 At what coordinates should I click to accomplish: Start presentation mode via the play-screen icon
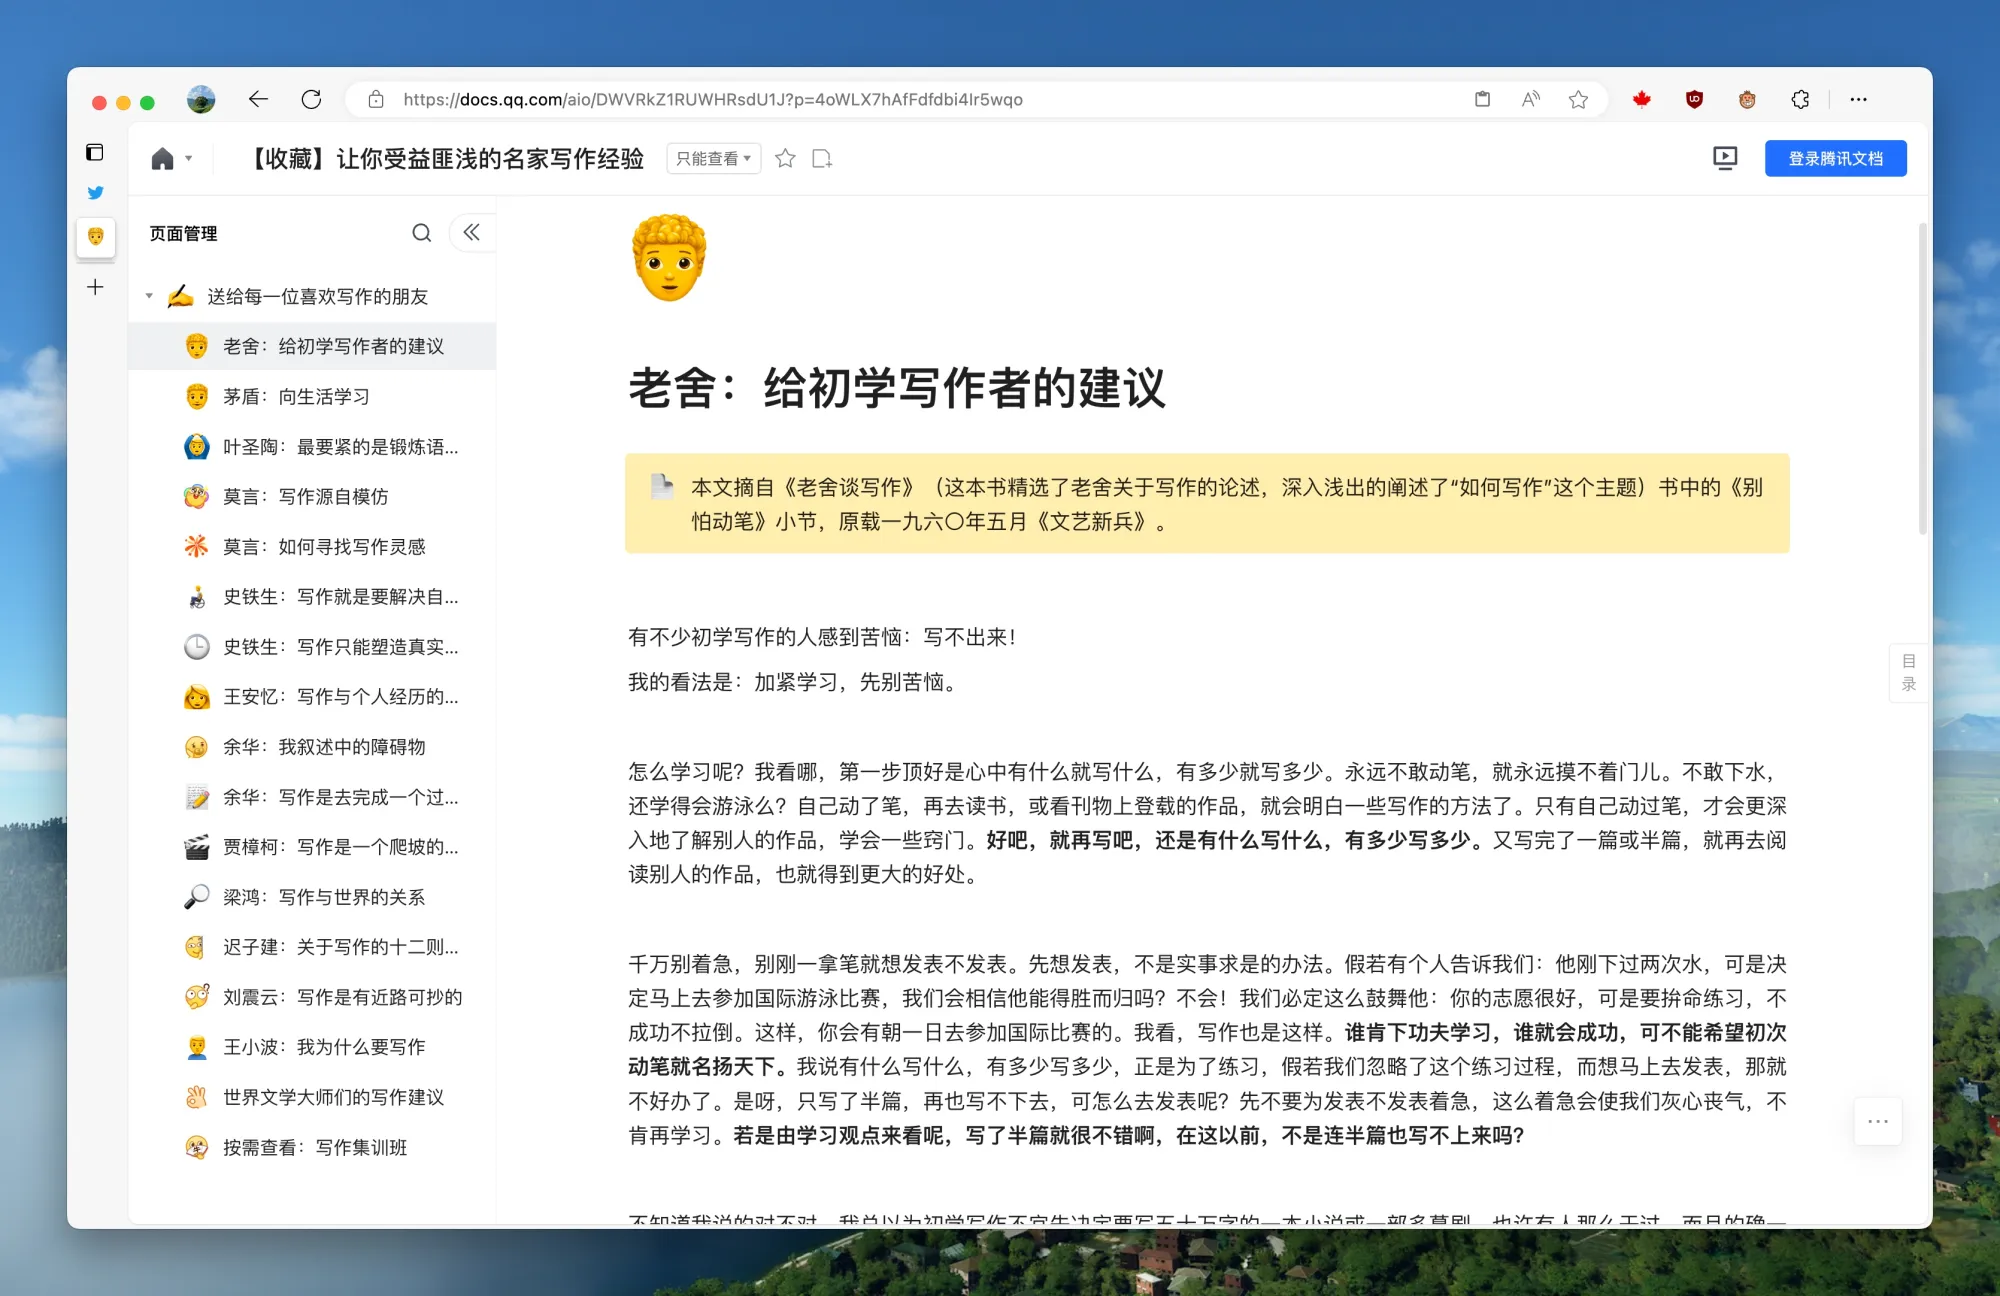(x=1724, y=158)
